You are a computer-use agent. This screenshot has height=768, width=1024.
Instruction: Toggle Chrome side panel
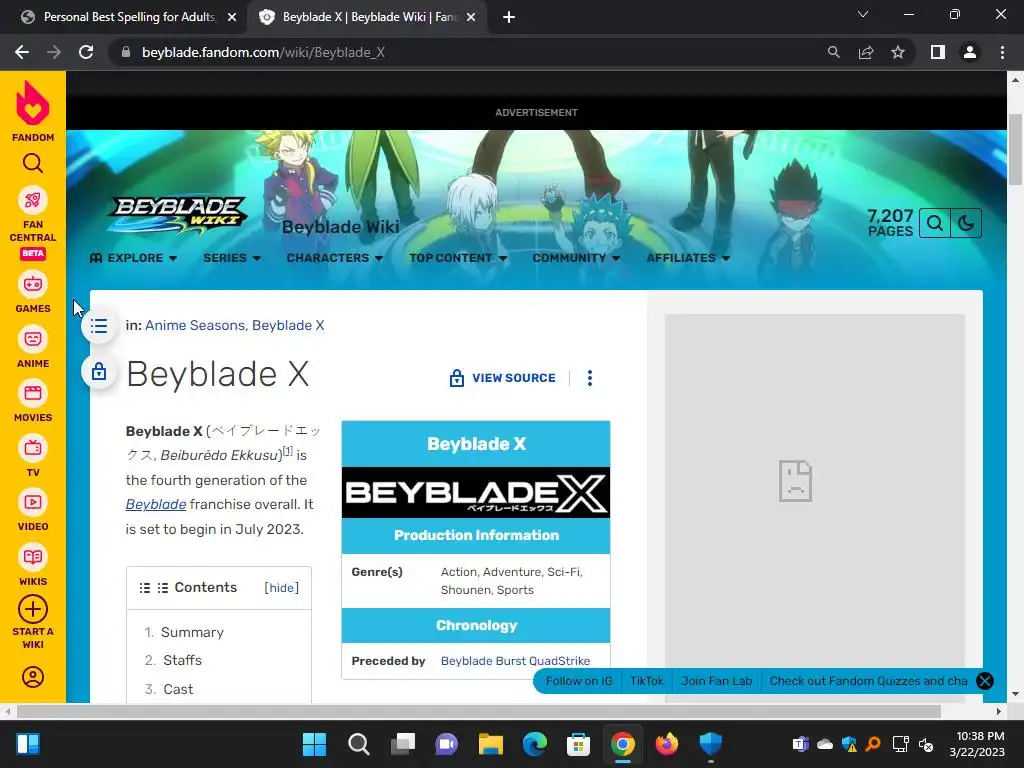pos(938,52)
